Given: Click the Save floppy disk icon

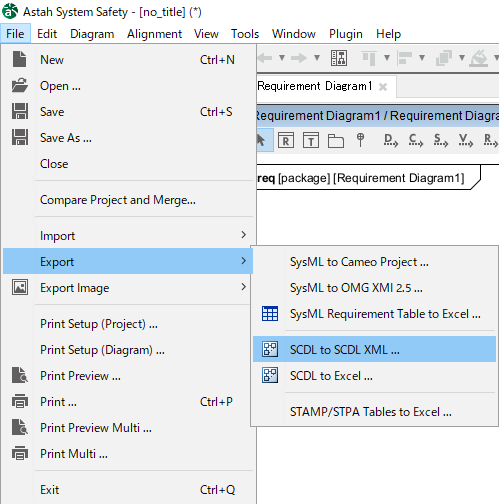Looking at the screenshot, I should pos(20,111).
